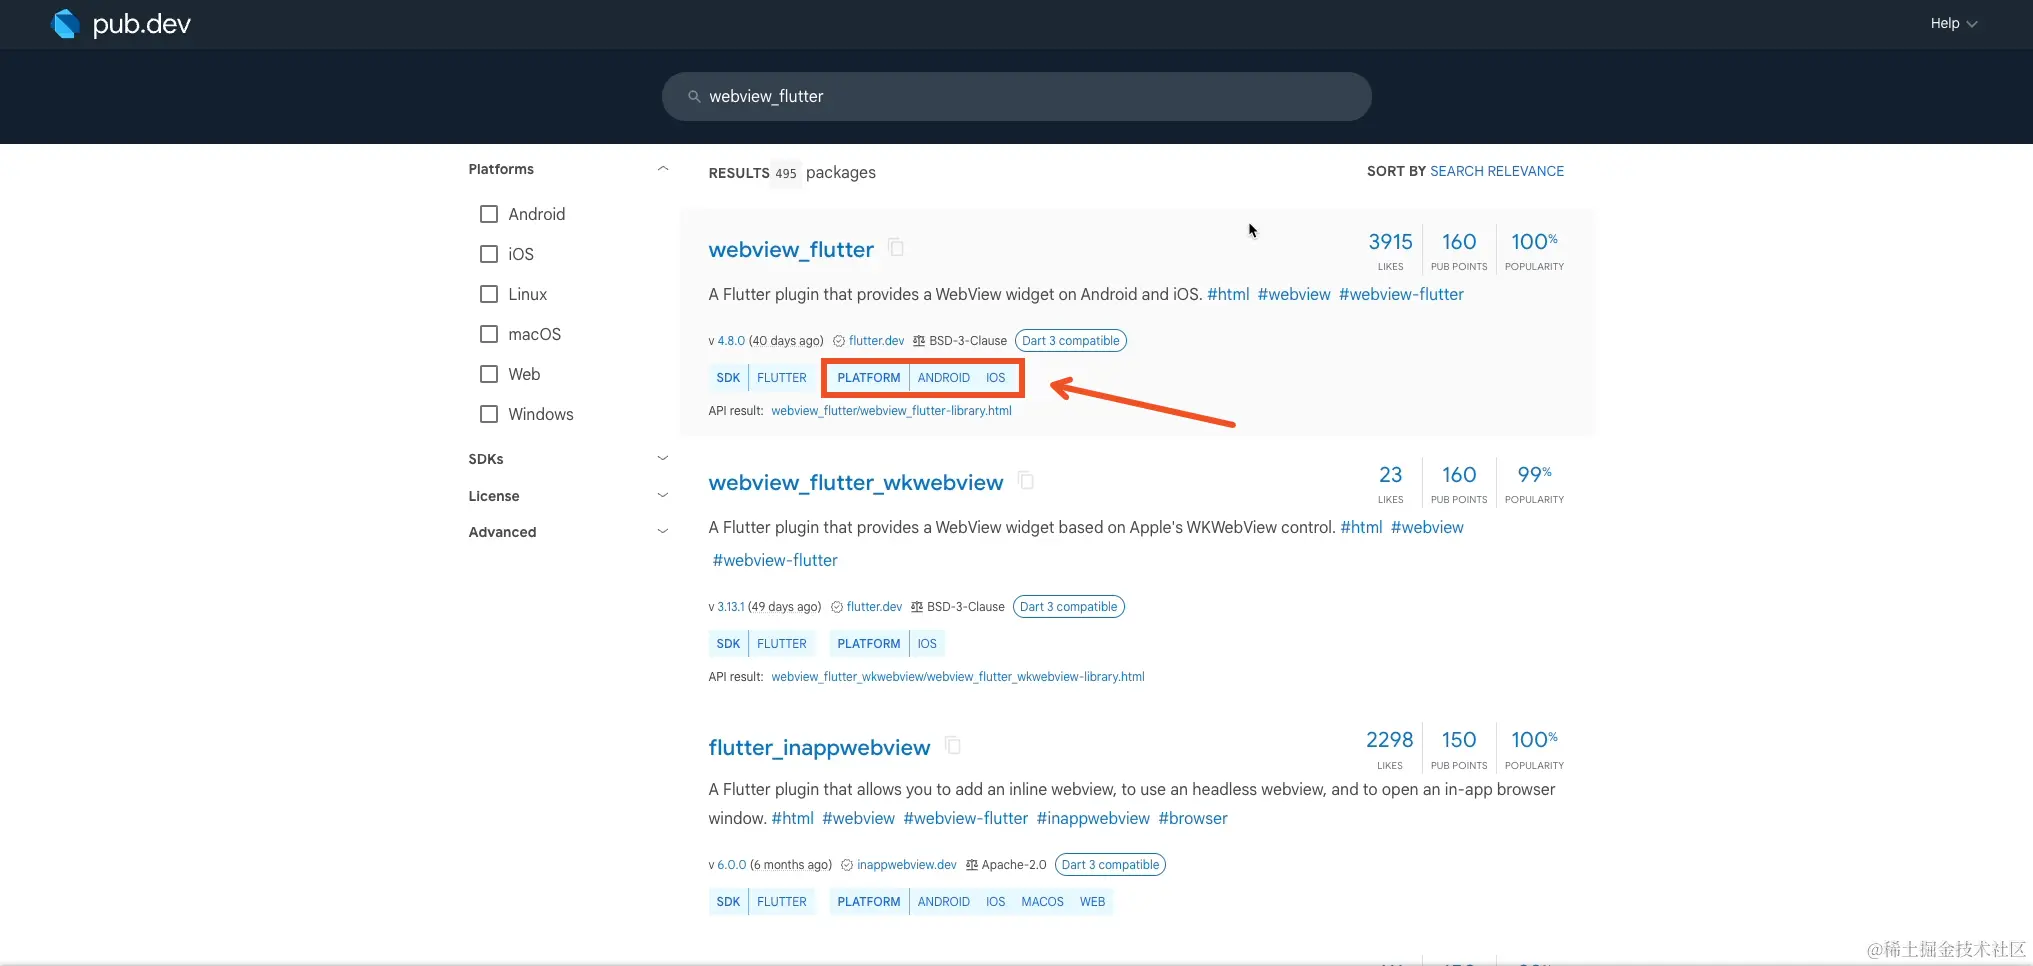Click Dart 3 compatible badge on webview_flutter_wkwebview
2033x966 pixels.
(1068, 607)
